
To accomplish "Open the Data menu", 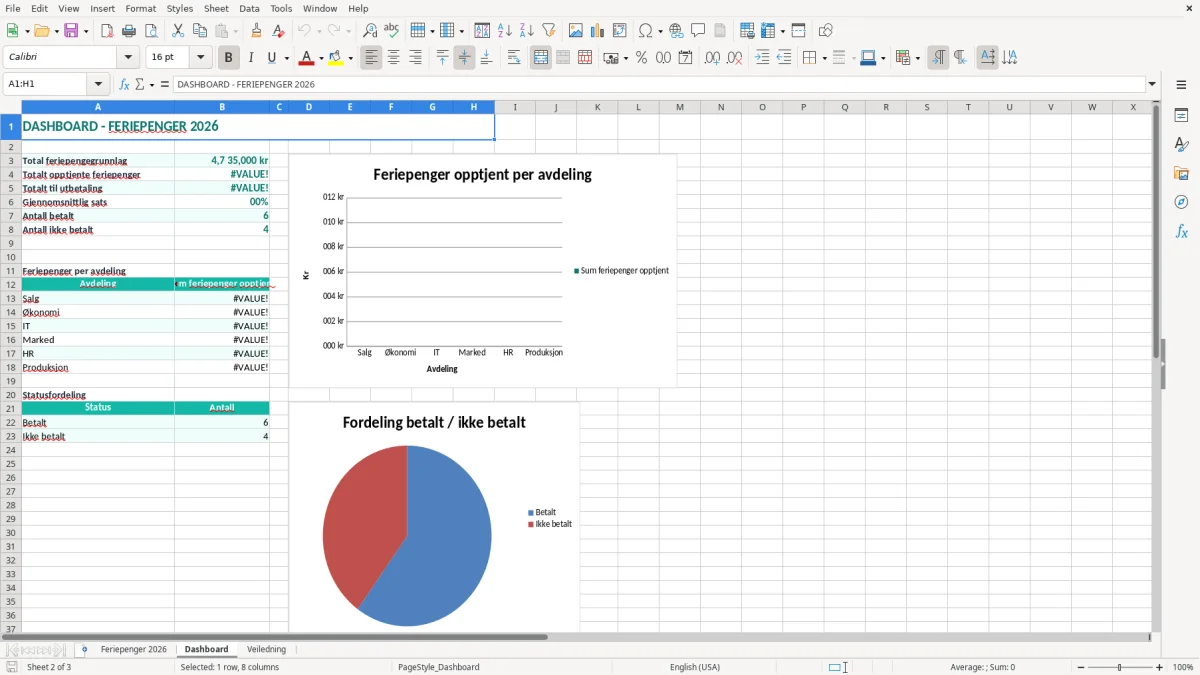I will (x=249, y=8).
